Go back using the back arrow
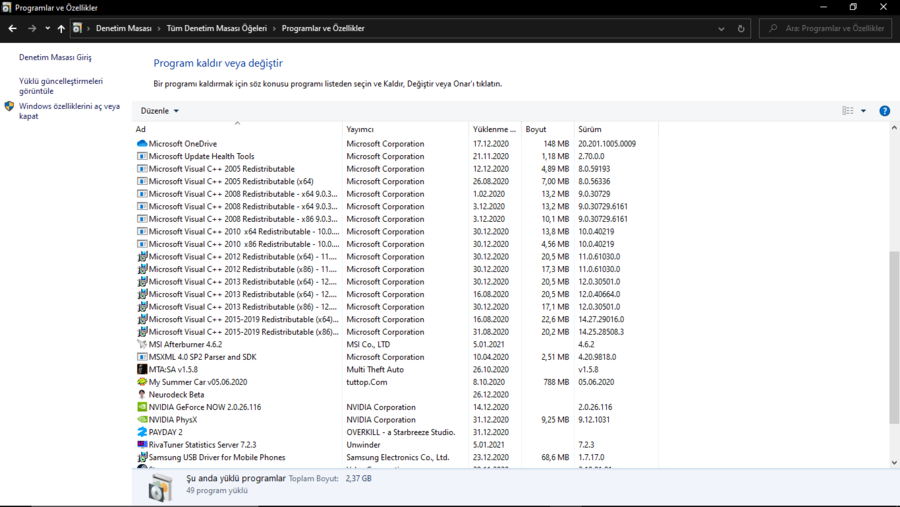900x507 pixels. tap(13, 29)
